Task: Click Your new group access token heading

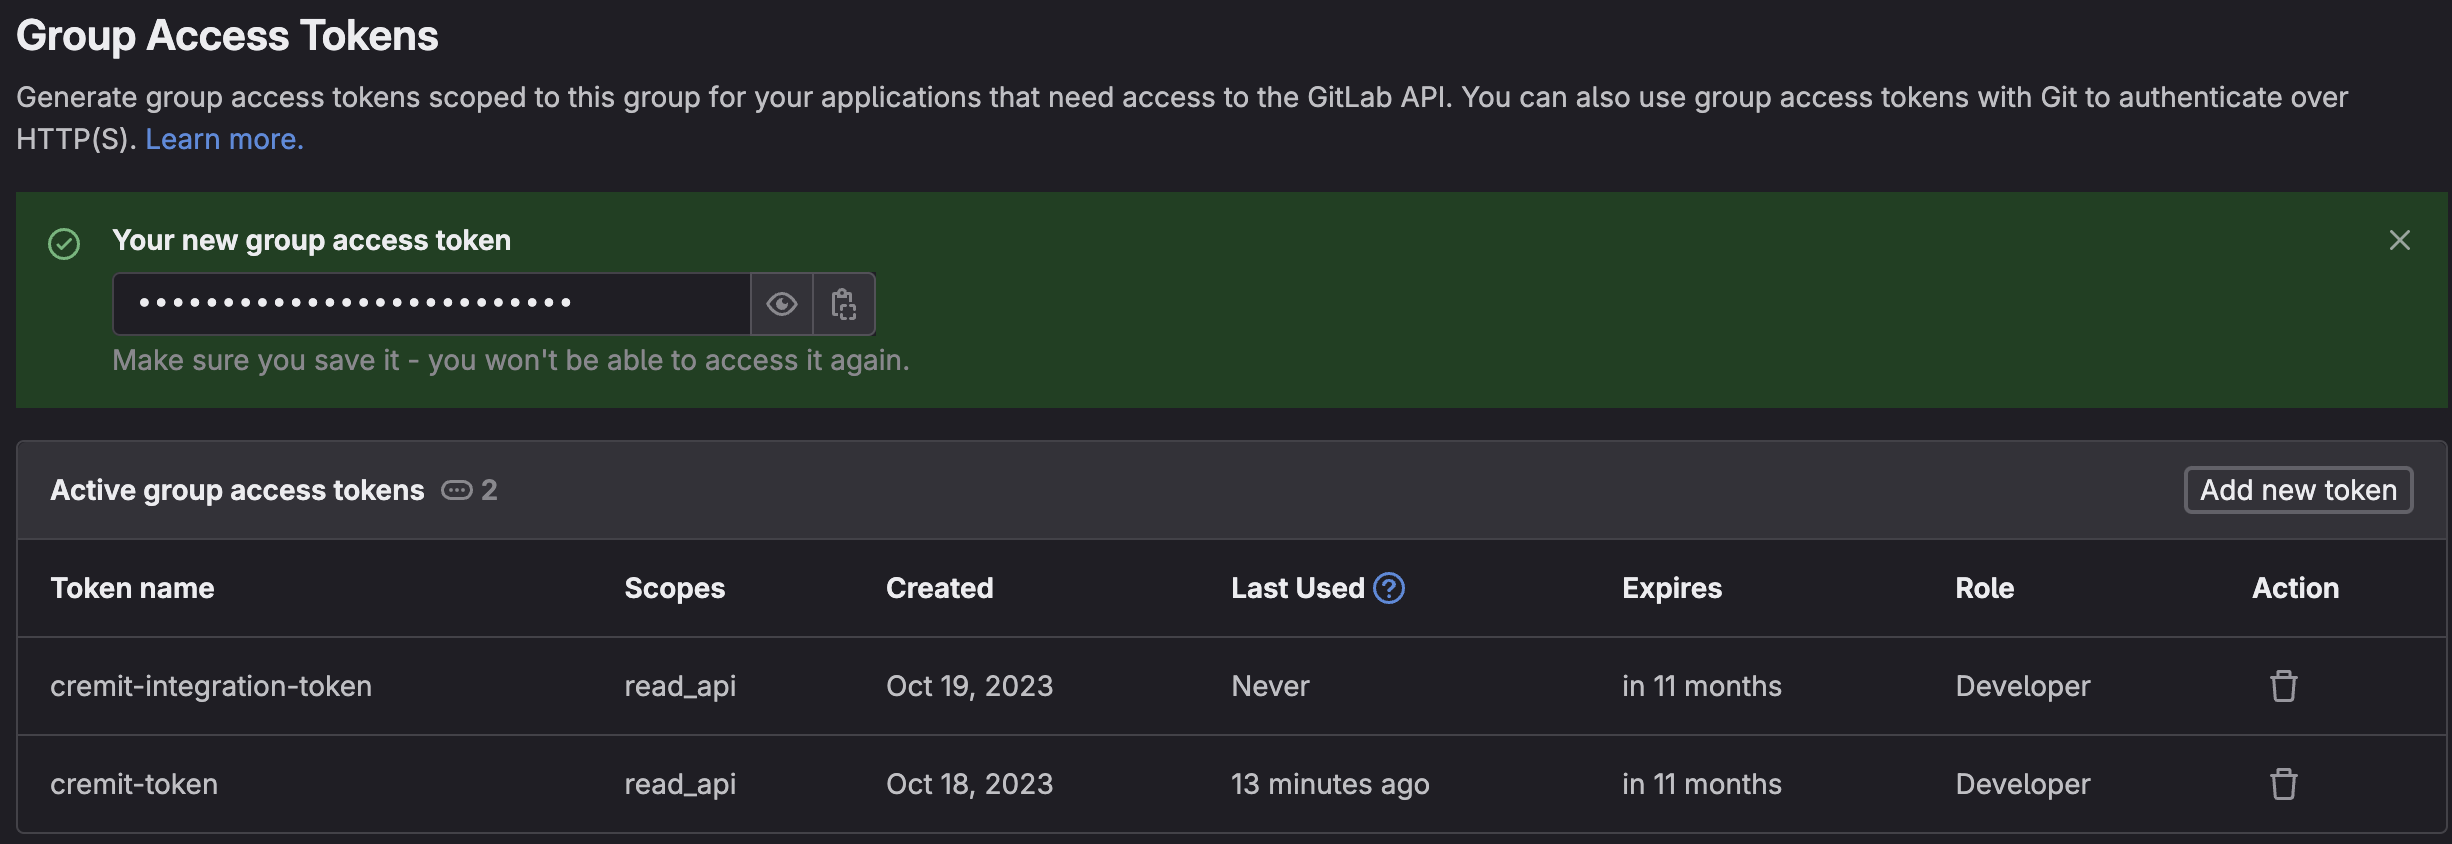Action: [x=311, y=241]
